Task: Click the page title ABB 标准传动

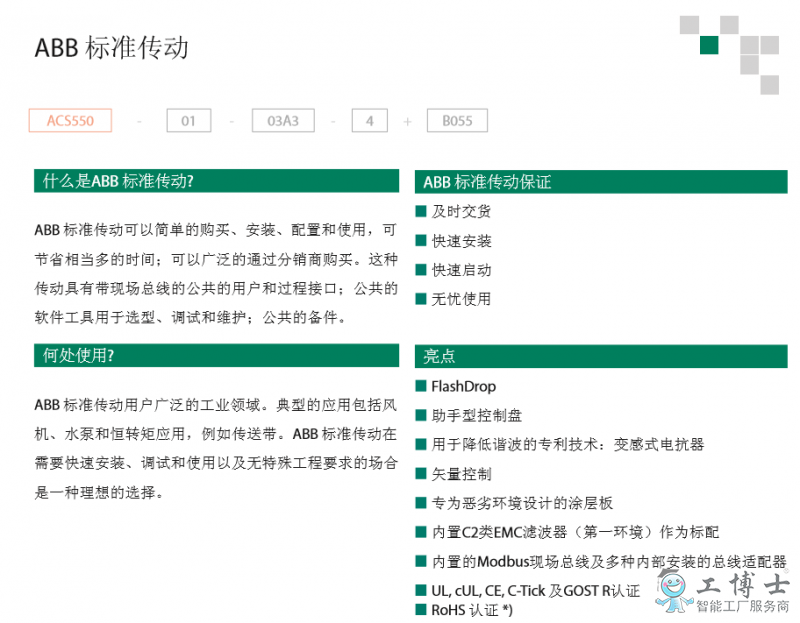Action: click(x=112, y=47)
